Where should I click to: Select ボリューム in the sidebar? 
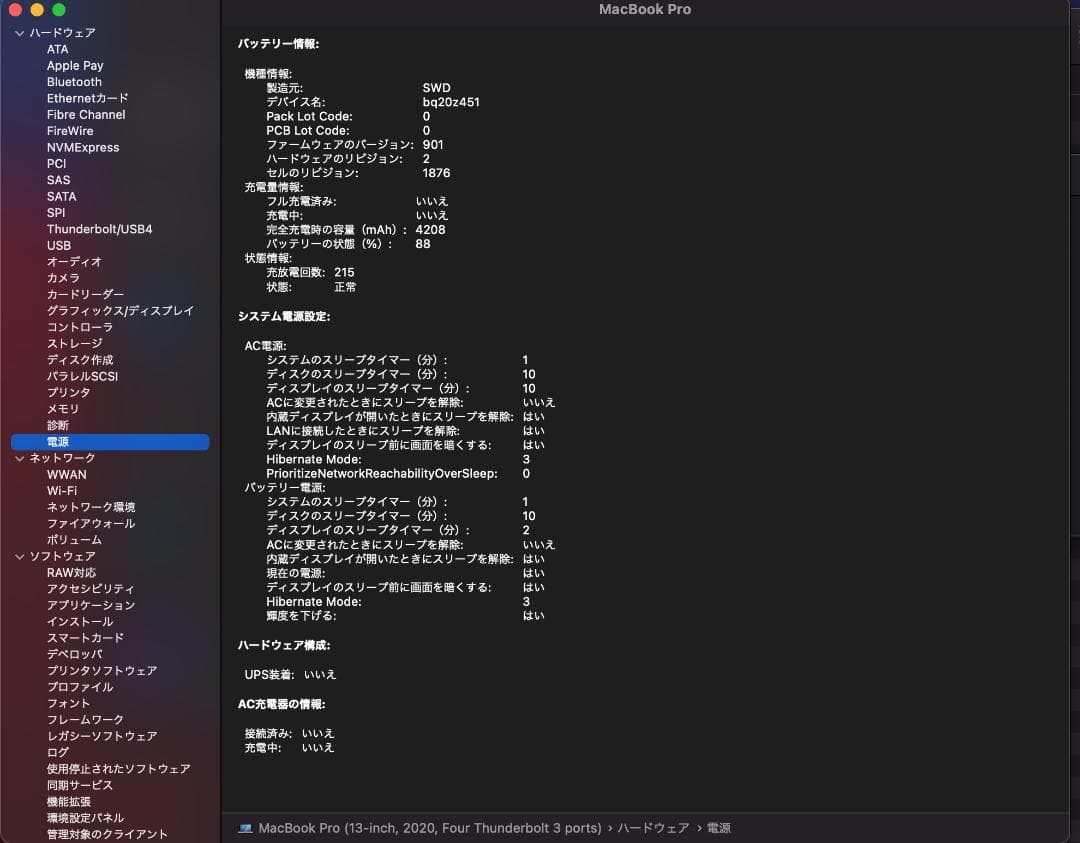click(74, 541)
